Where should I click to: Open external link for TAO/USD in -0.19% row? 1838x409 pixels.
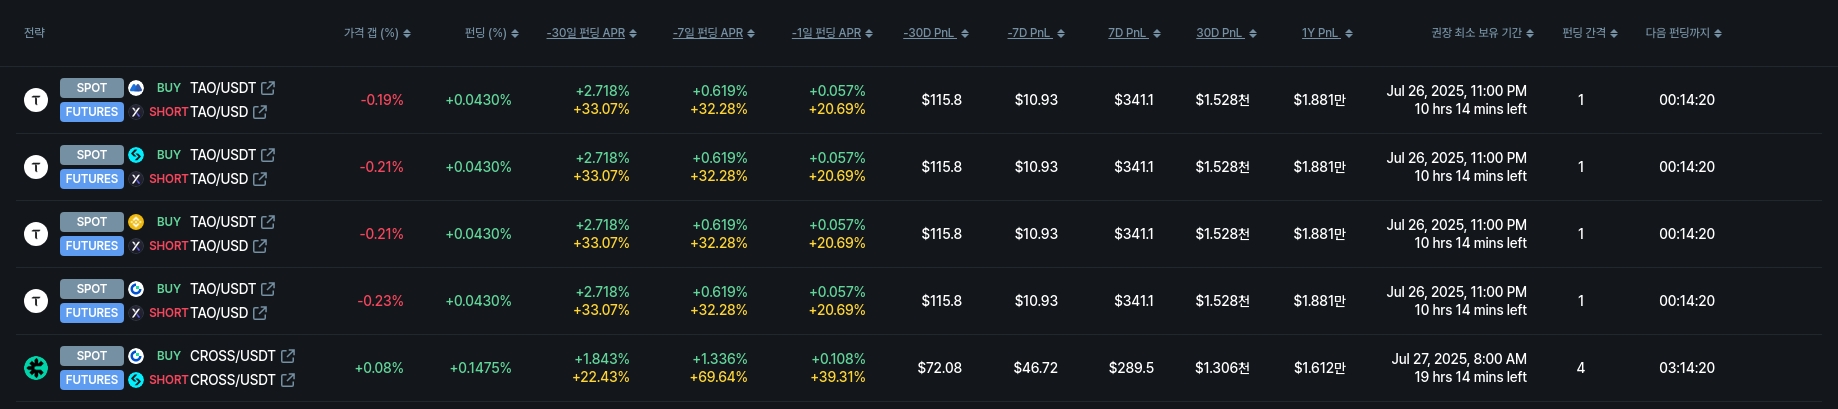(x=260, y=112)
